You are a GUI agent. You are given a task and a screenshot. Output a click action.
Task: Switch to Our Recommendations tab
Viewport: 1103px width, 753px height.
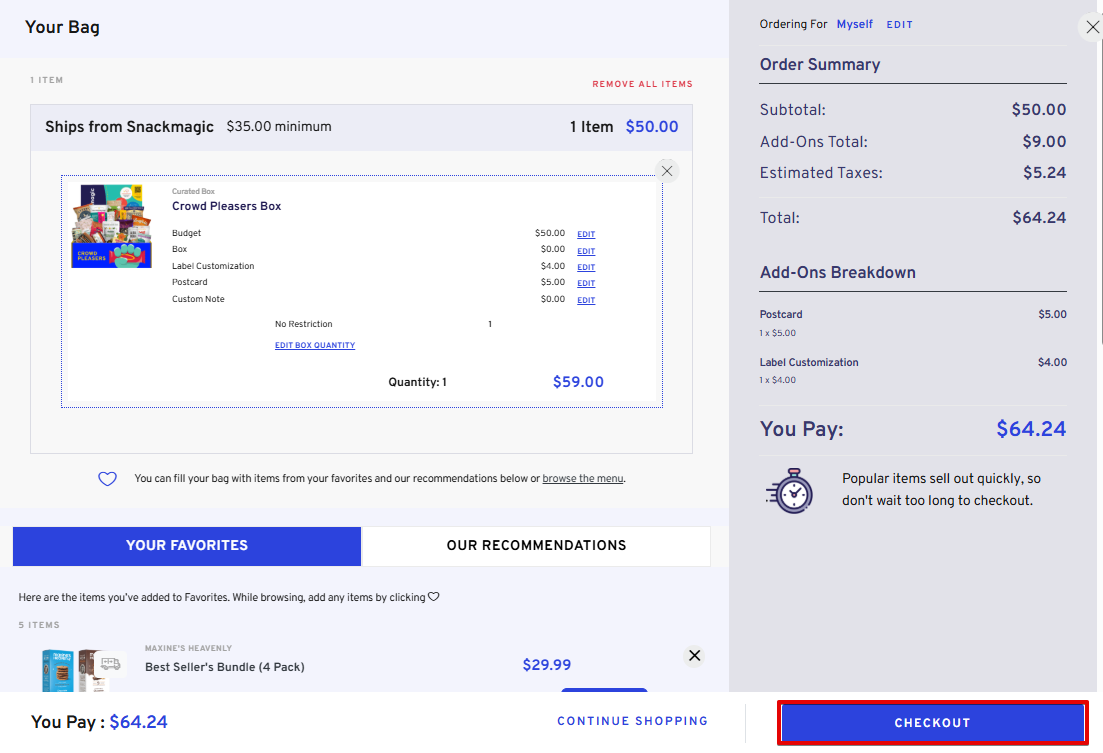[x=536, y=546]
